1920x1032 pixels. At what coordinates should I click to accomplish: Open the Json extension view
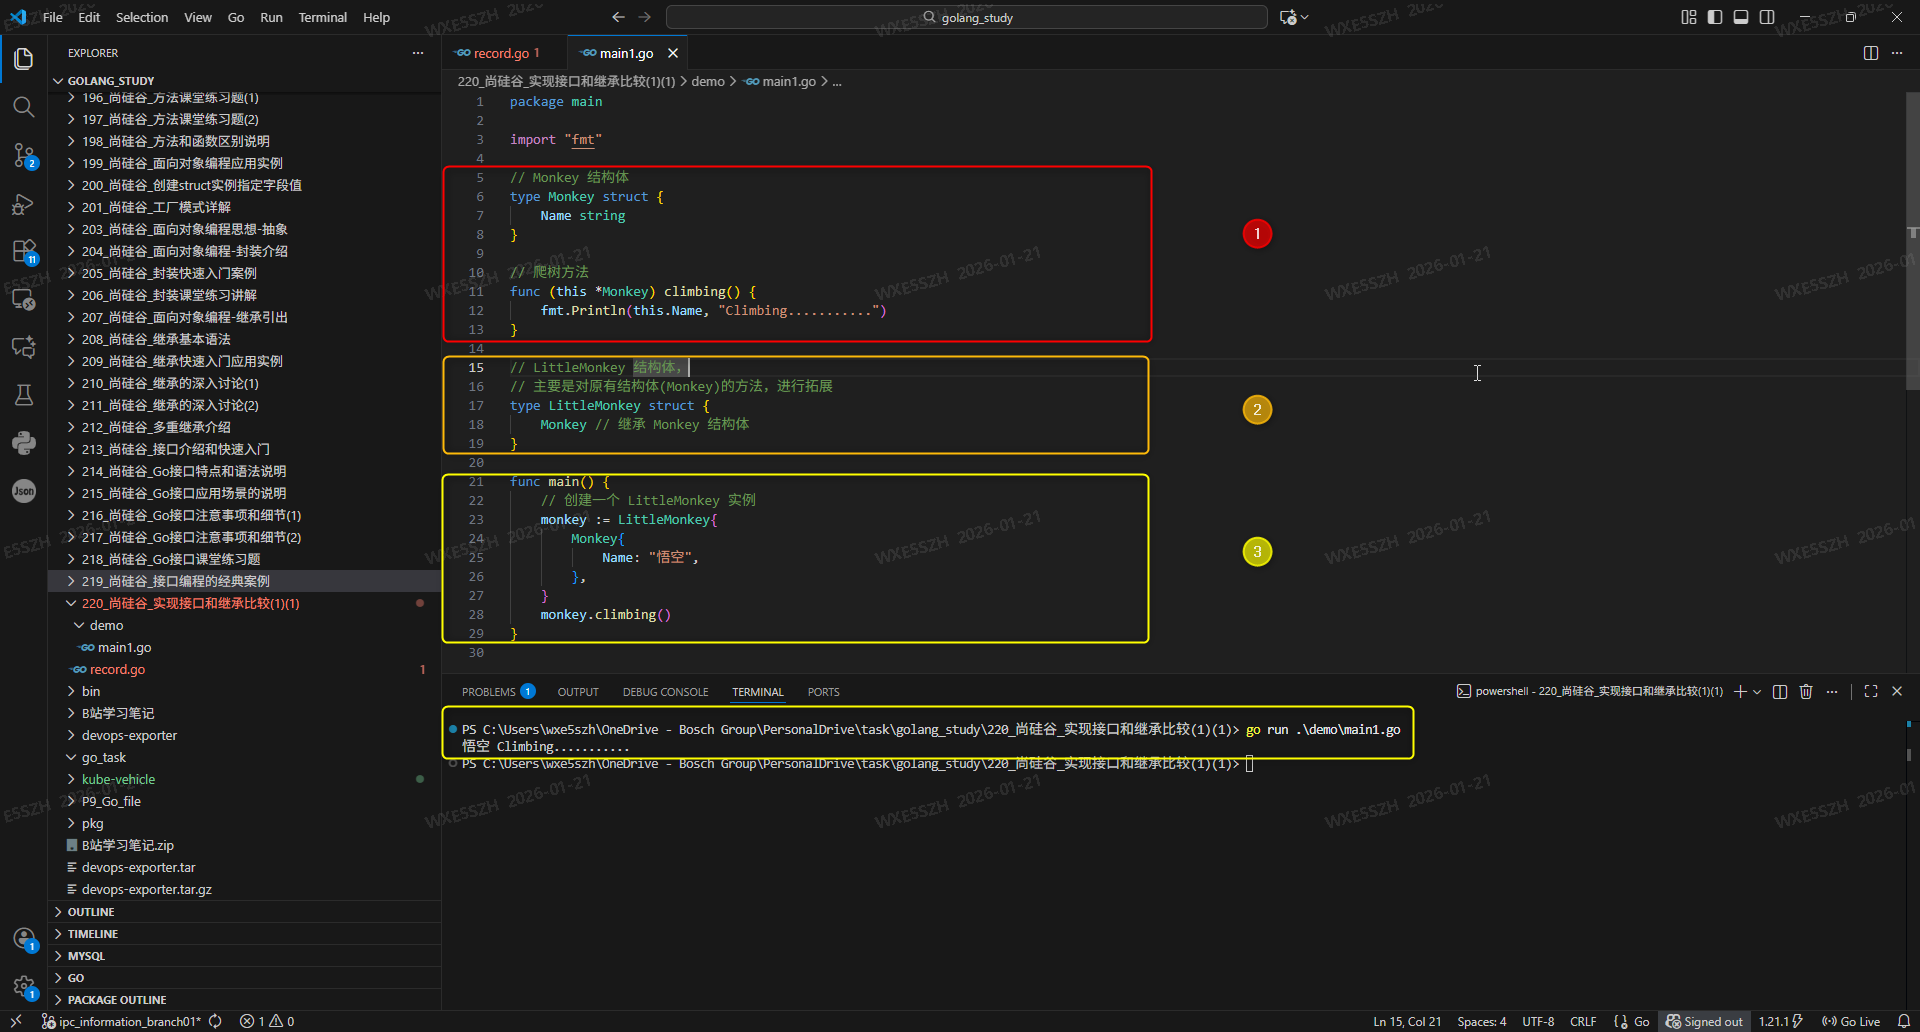click(24, 491)
